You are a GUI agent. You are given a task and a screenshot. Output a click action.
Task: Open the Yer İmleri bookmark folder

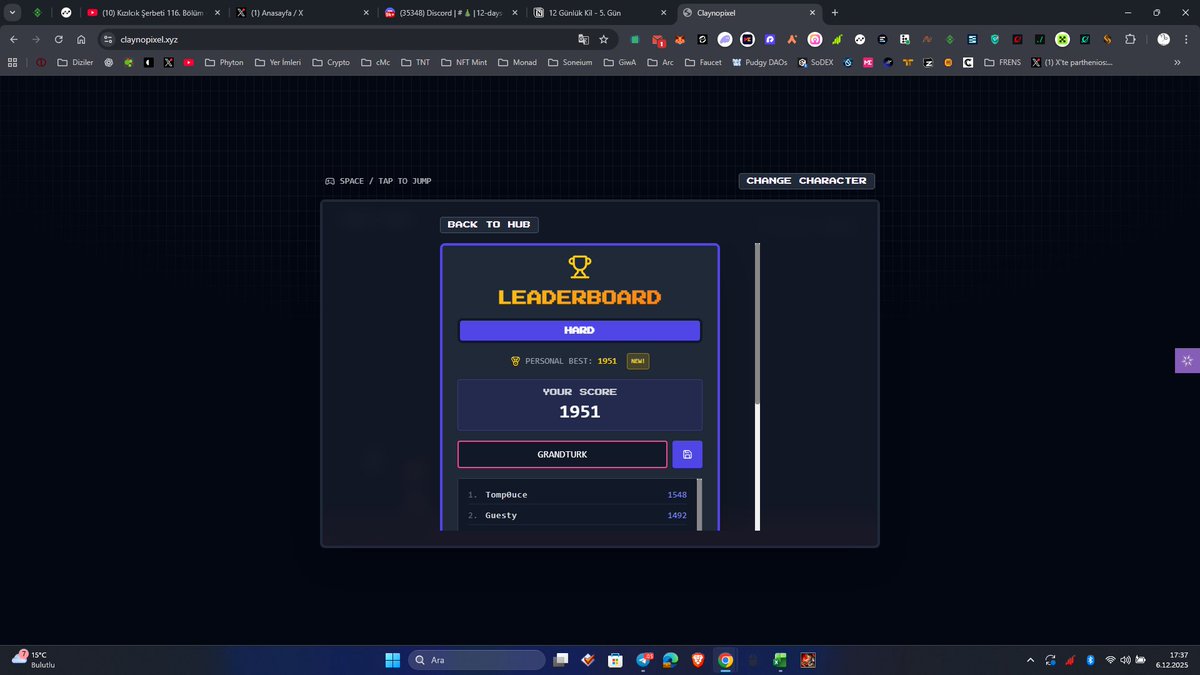click(277, 62)
